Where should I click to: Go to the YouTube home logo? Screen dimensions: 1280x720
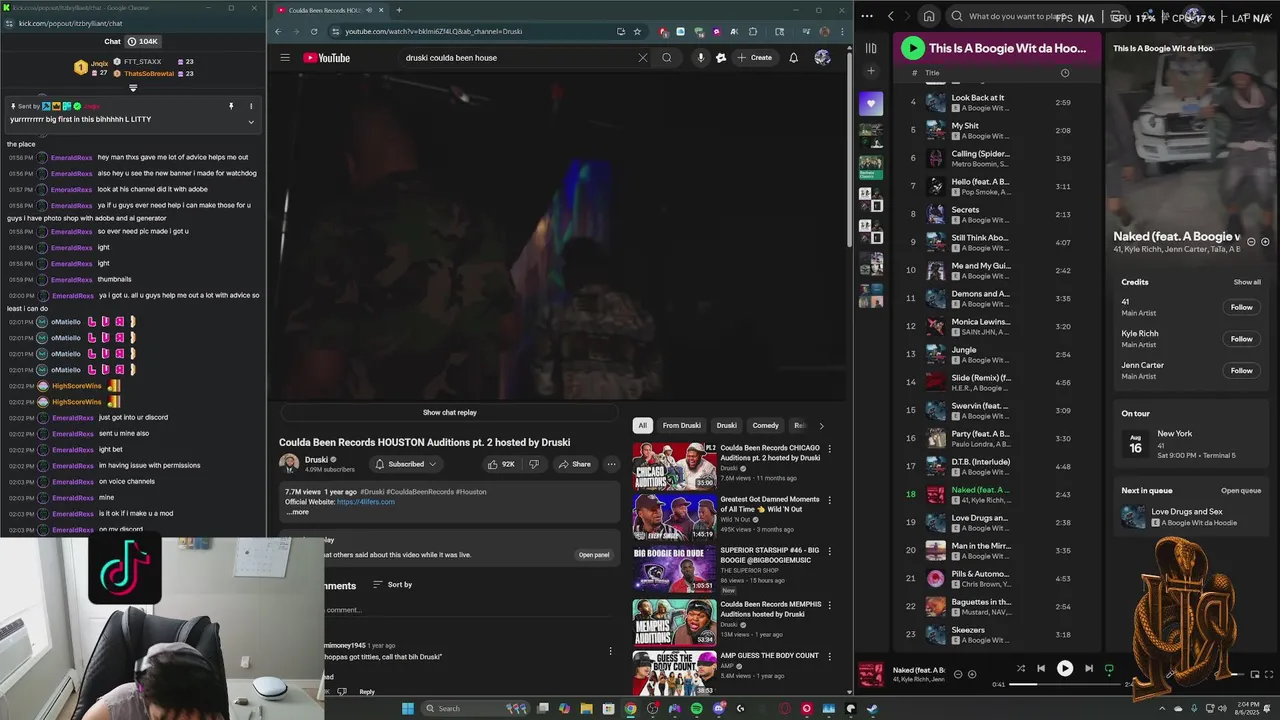click(327, 58)
